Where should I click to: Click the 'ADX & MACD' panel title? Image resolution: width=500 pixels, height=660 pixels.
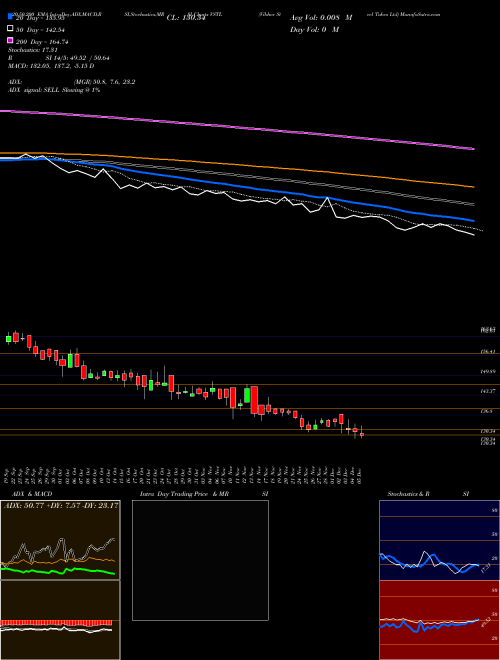point(32,494)
